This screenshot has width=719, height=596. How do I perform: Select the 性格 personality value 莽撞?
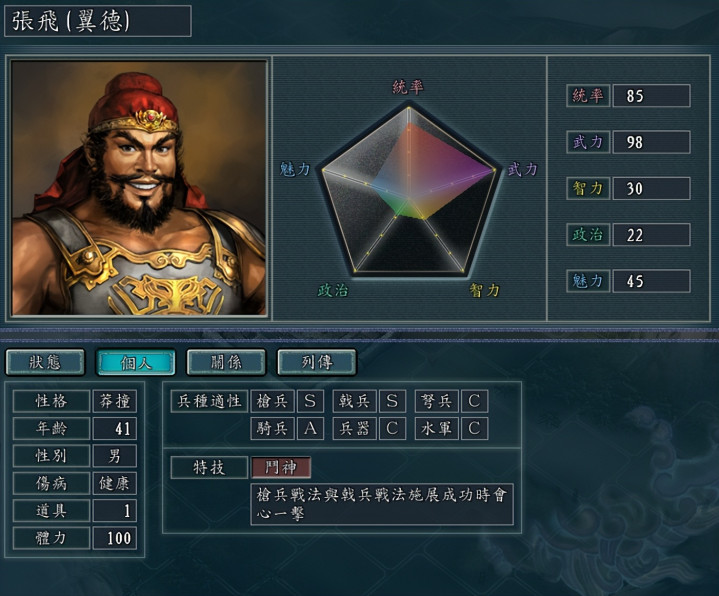pyautogui.click(x=115, y=401)
